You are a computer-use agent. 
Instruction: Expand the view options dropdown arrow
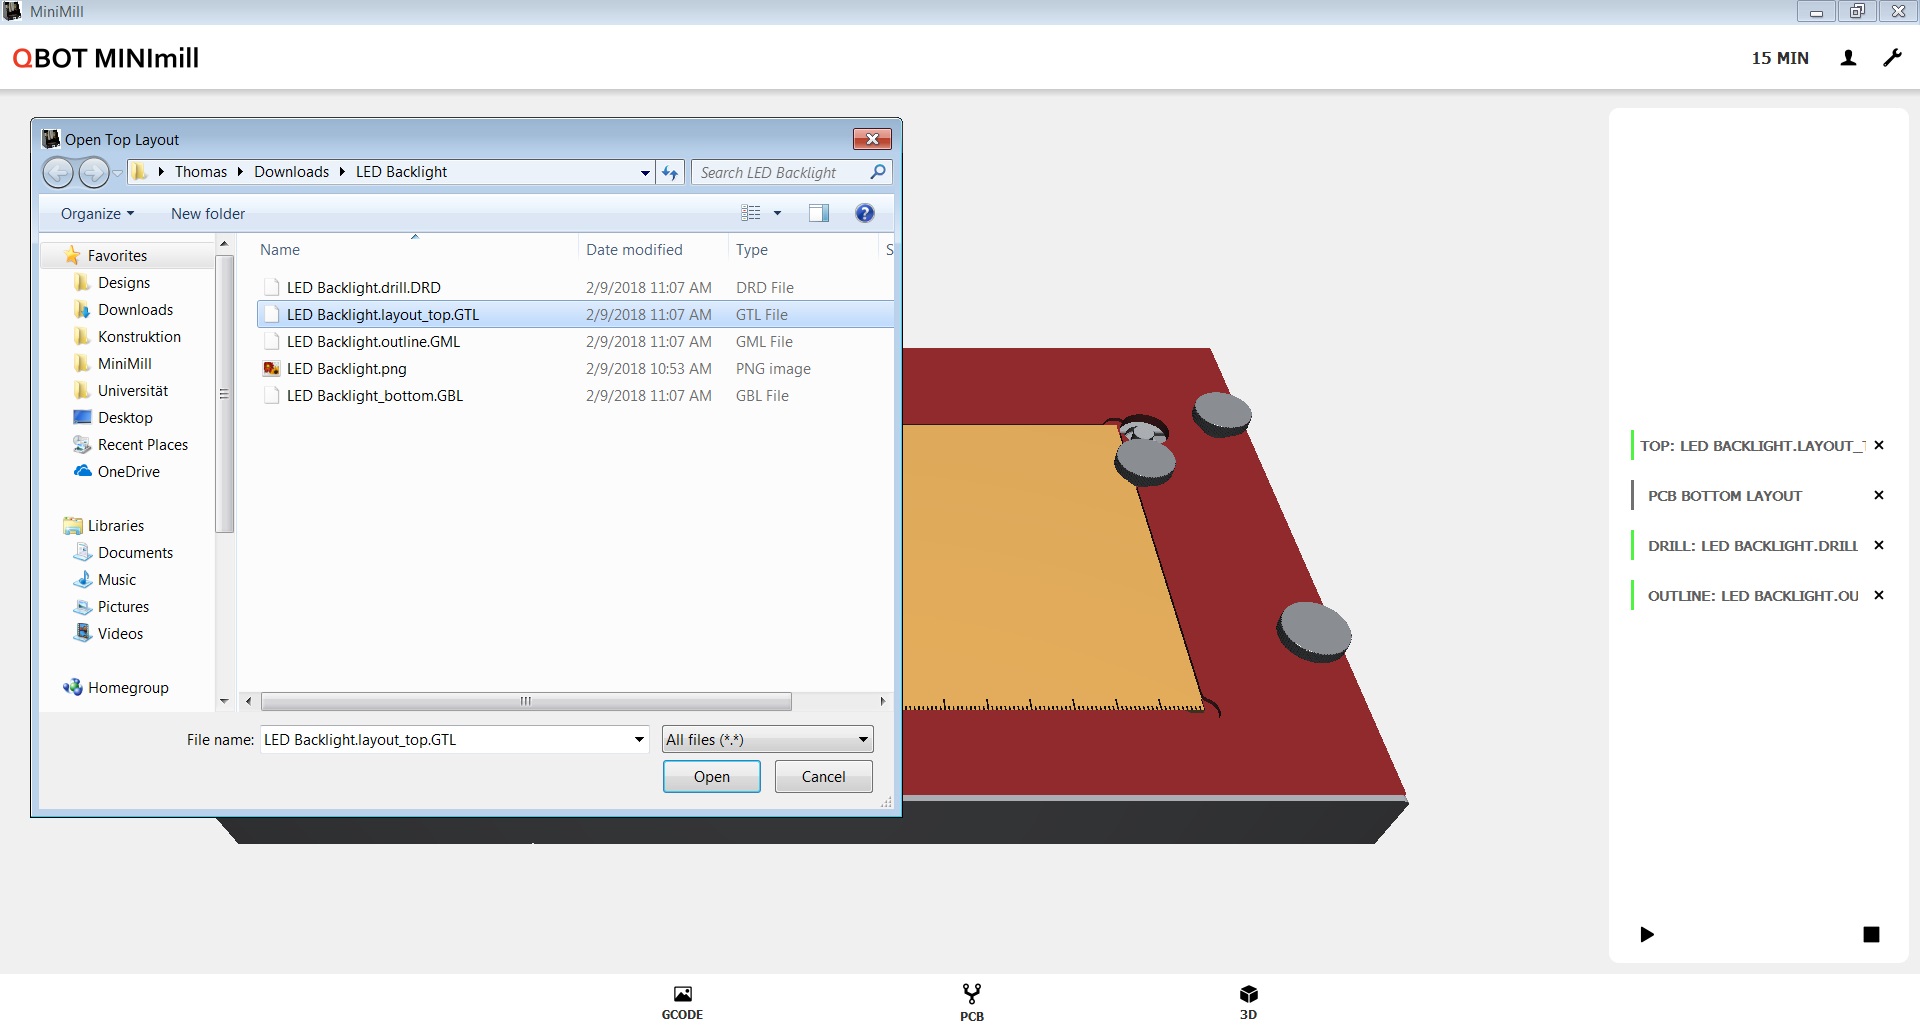click(x=777, y=213)
